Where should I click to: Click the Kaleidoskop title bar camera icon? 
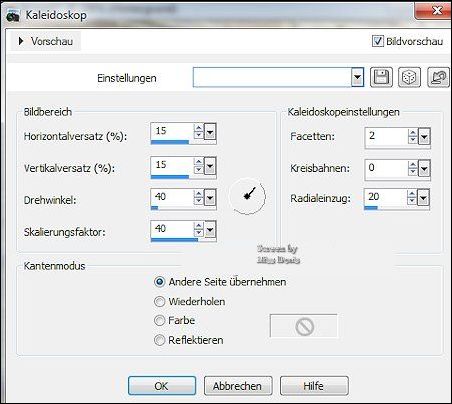13,15
